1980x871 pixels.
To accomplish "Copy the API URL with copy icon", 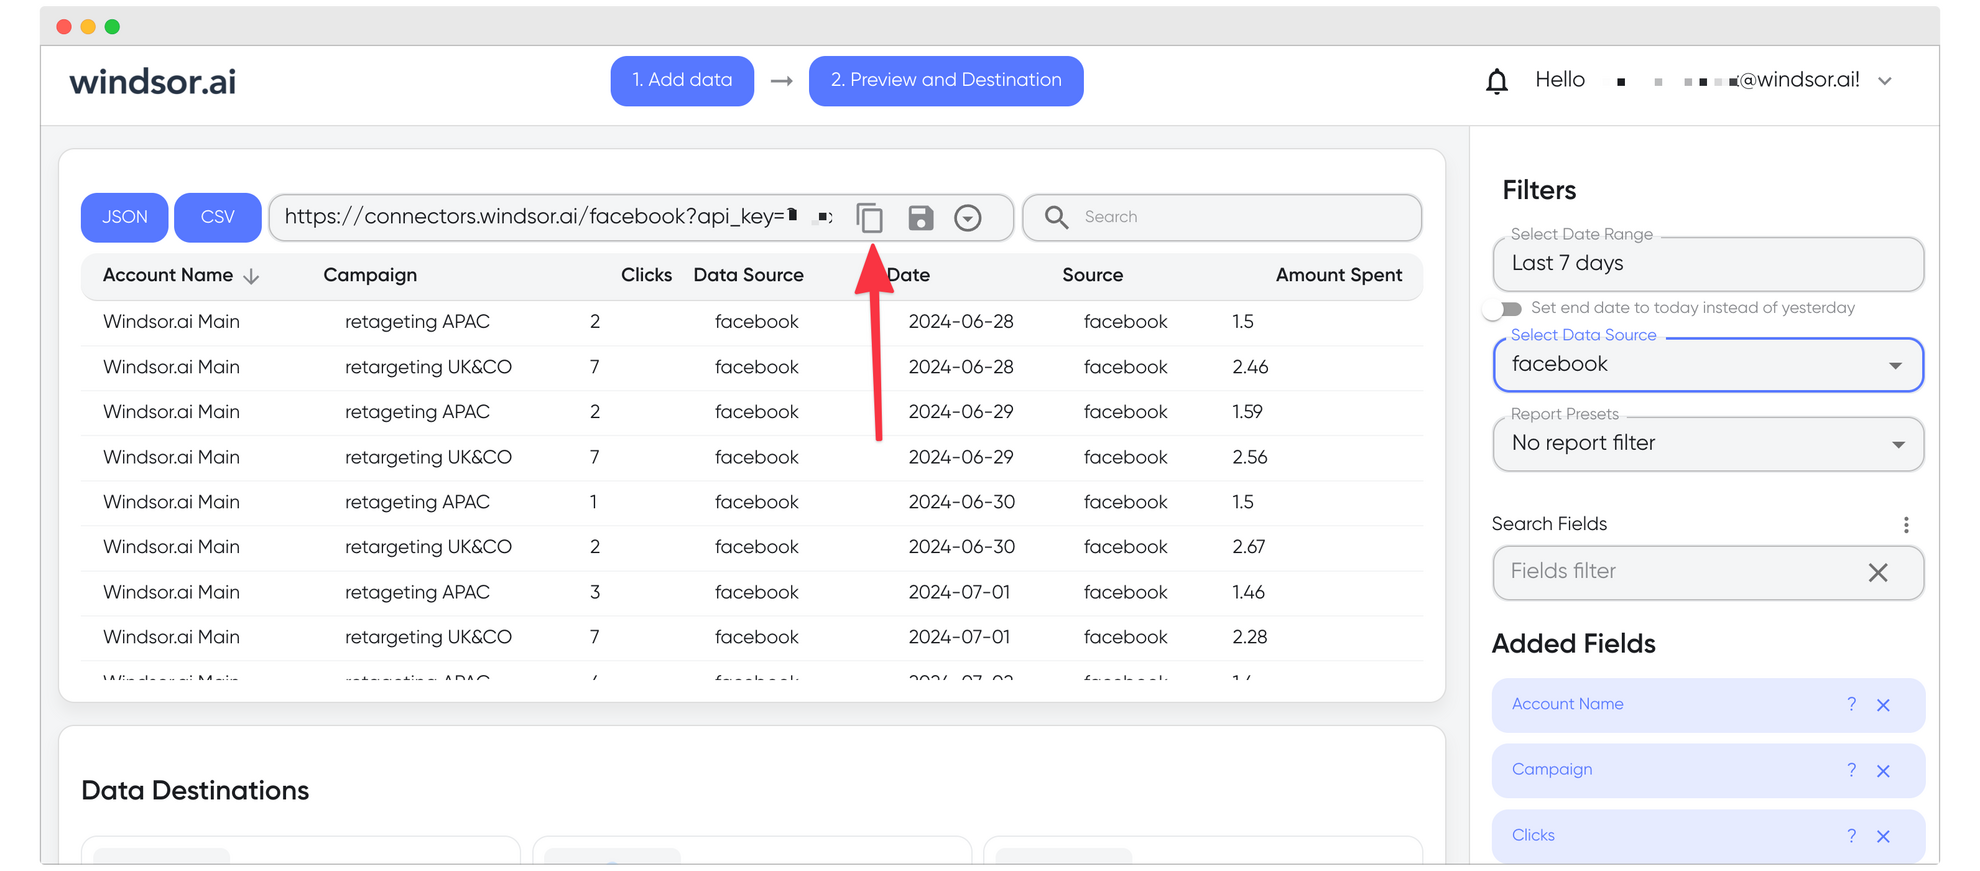I will click(870, 217).
